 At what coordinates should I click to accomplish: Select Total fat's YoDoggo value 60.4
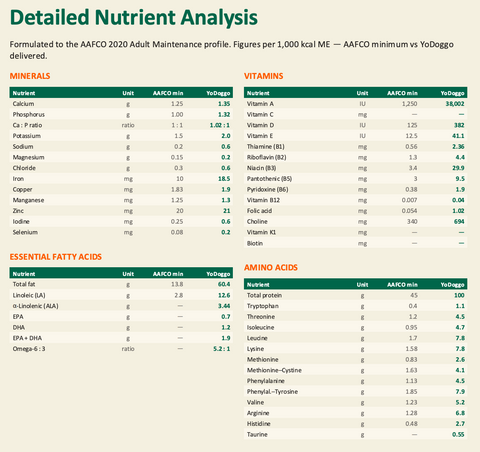pyautogui.click(x=224, y=284)
